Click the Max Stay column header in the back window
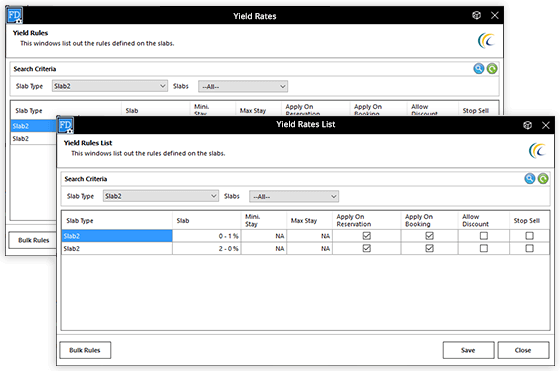The image size is (560, 371). click(x=258, y=109)
